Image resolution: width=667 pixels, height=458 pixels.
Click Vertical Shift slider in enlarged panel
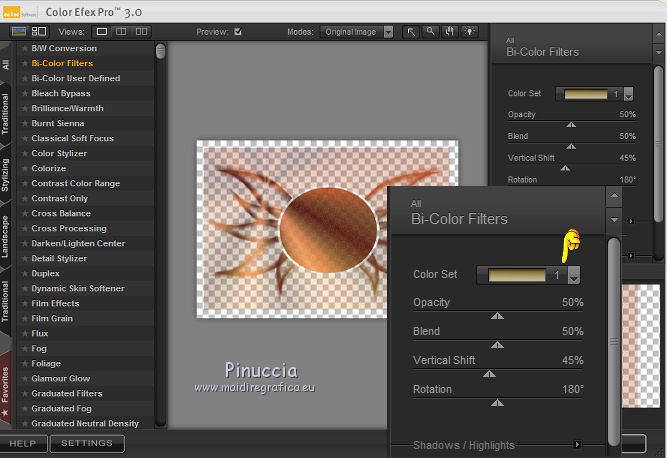[489, 374]
